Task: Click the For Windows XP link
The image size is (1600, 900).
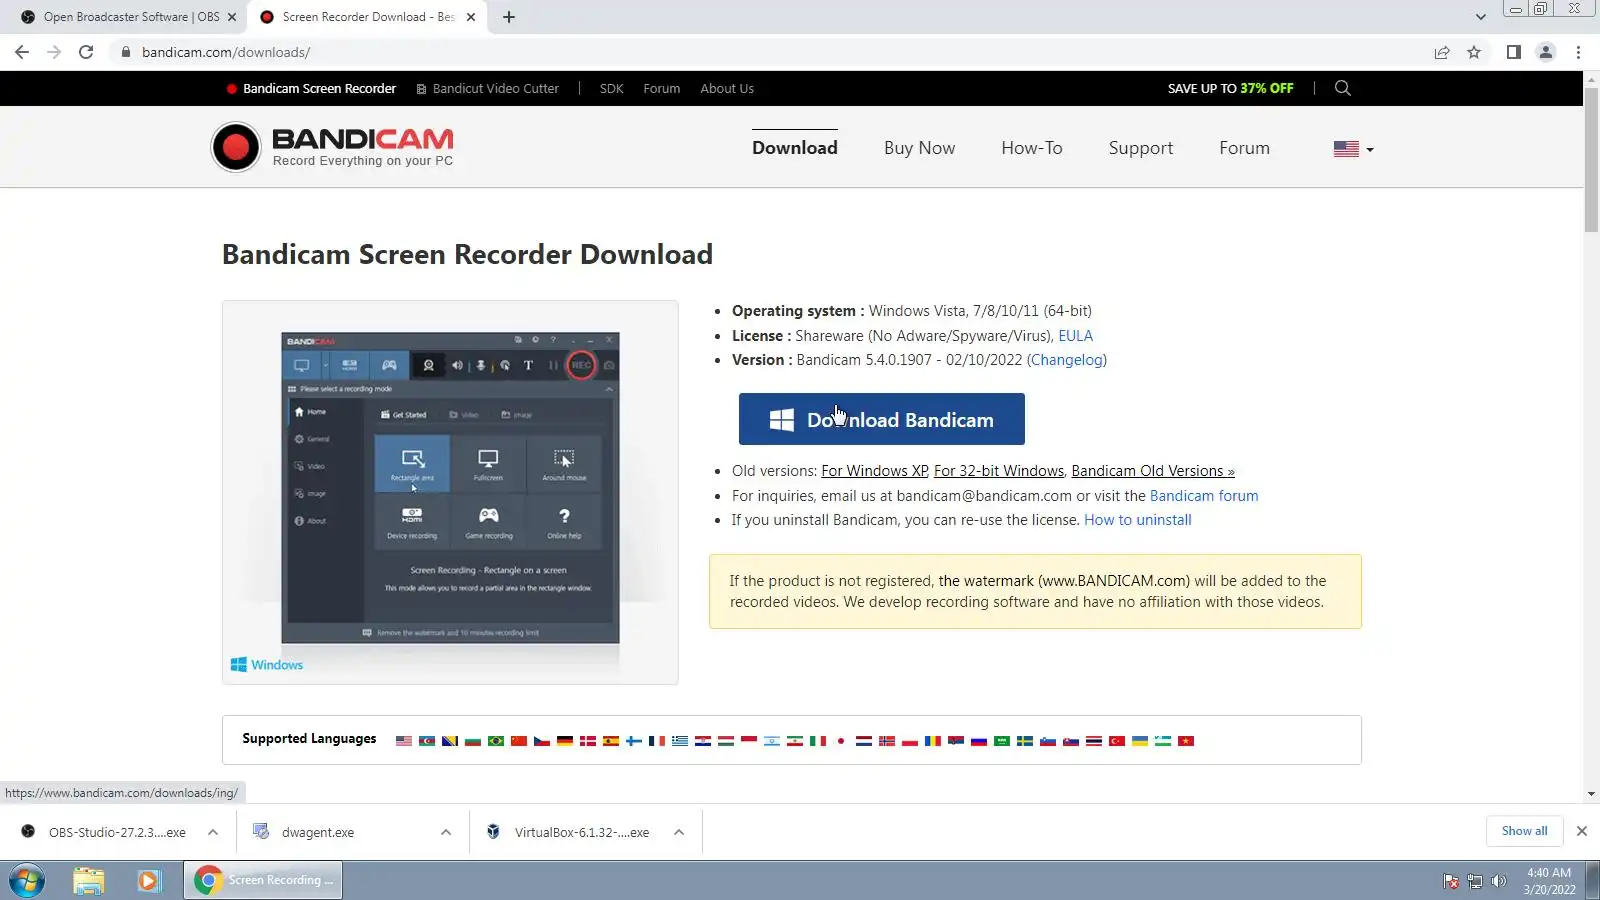Action: point(875,471)
